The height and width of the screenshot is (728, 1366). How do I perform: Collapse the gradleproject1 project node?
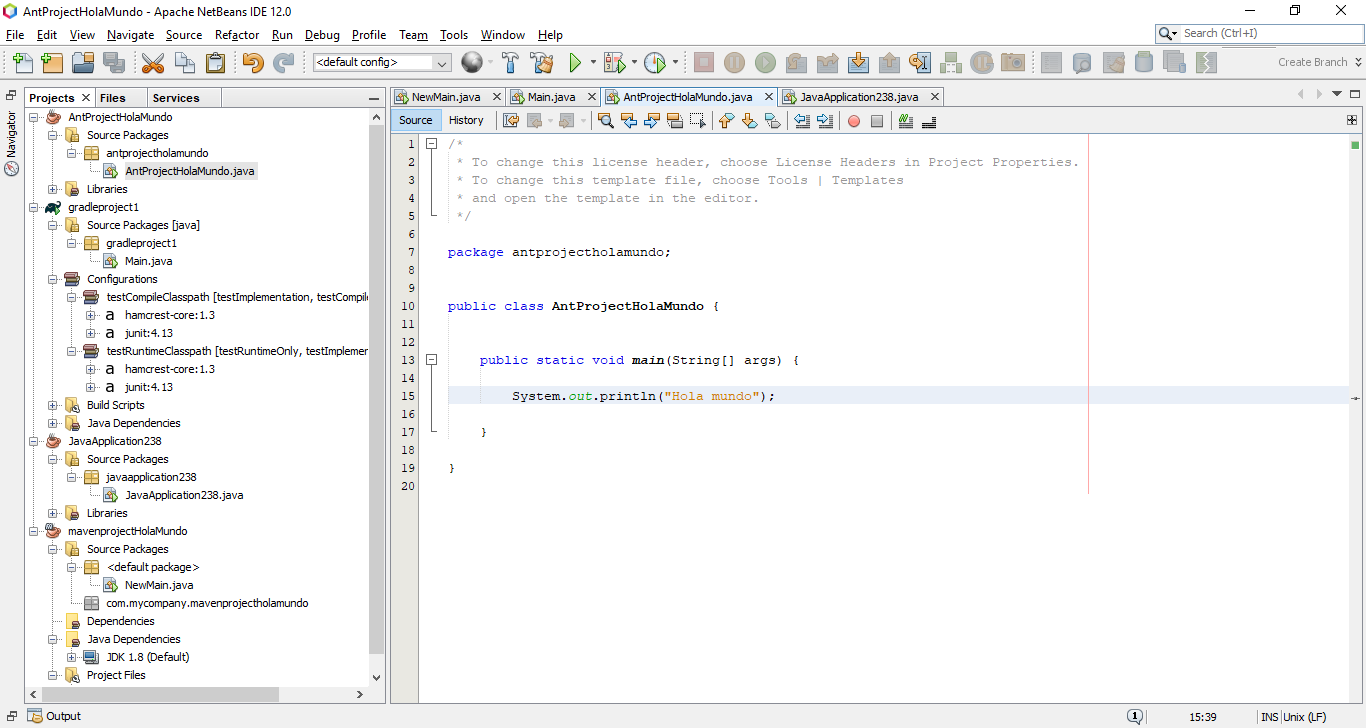point(32,206)
